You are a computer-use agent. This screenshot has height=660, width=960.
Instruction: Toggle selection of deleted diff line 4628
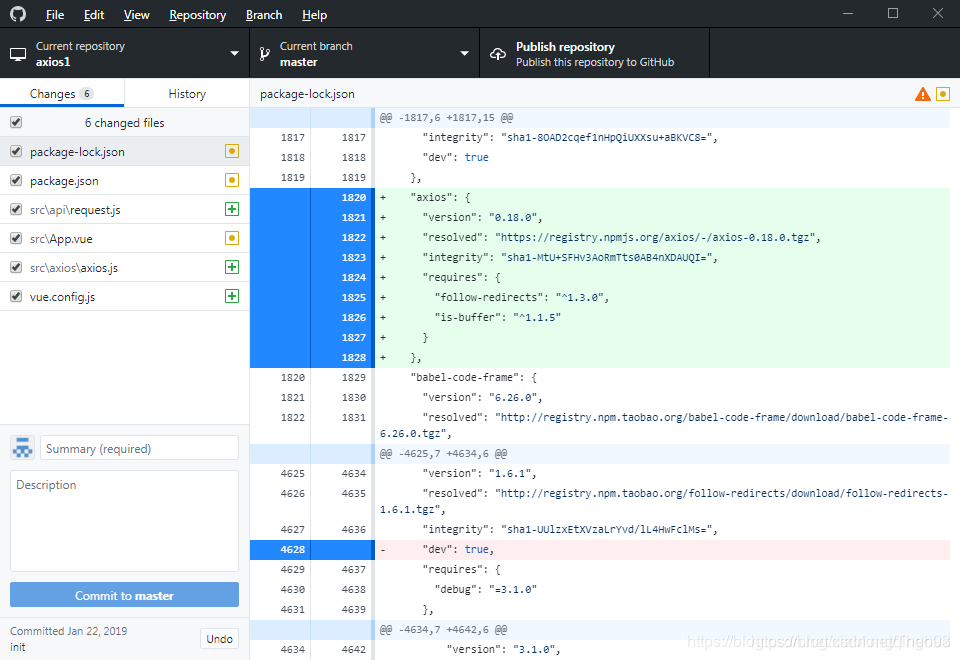pyautogui.click(x=312, y=549)
